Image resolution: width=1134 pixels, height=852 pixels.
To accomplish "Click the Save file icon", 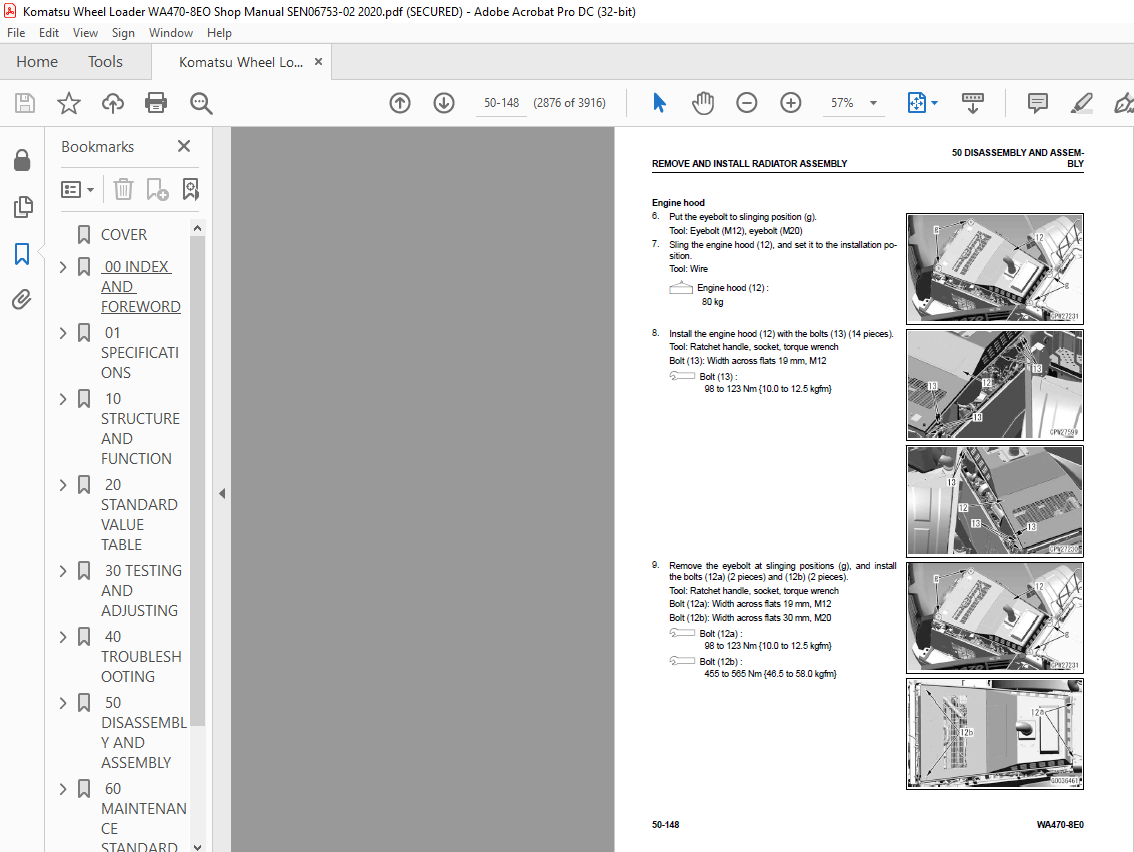I will click(25, 103).
